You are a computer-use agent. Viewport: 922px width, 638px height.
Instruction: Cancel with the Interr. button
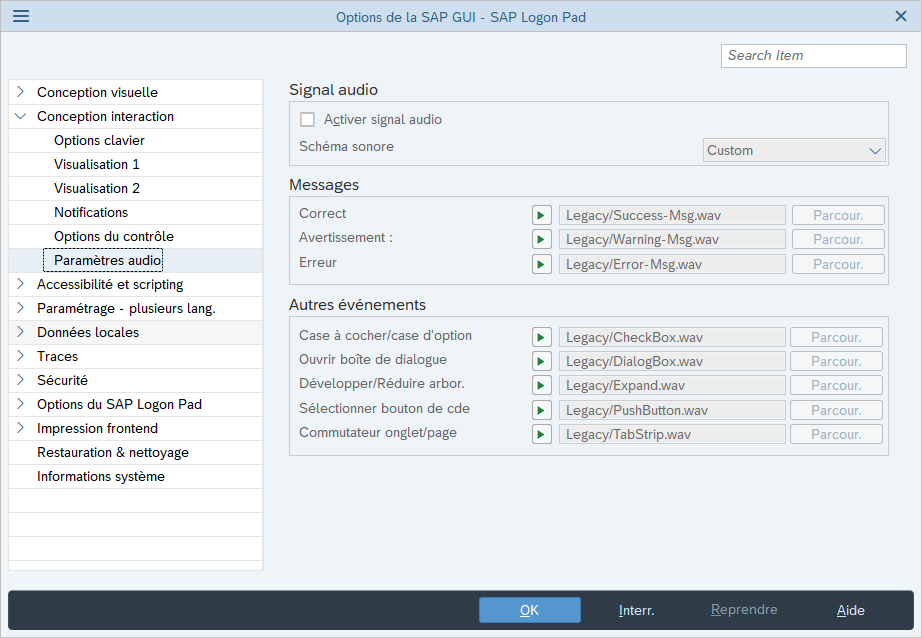tap(637, 610)
